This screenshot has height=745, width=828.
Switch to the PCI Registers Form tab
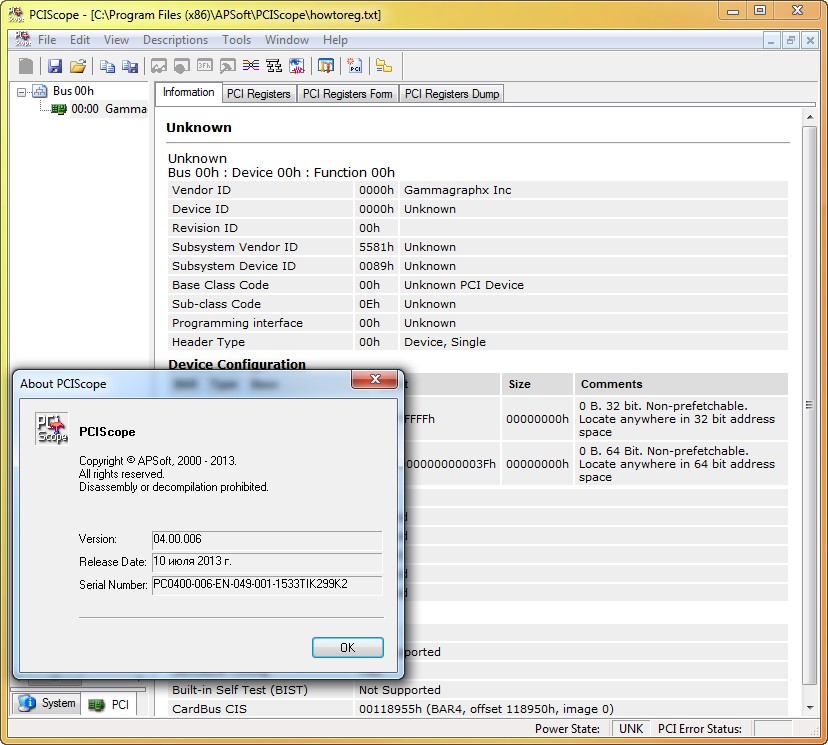coord(347,94)
